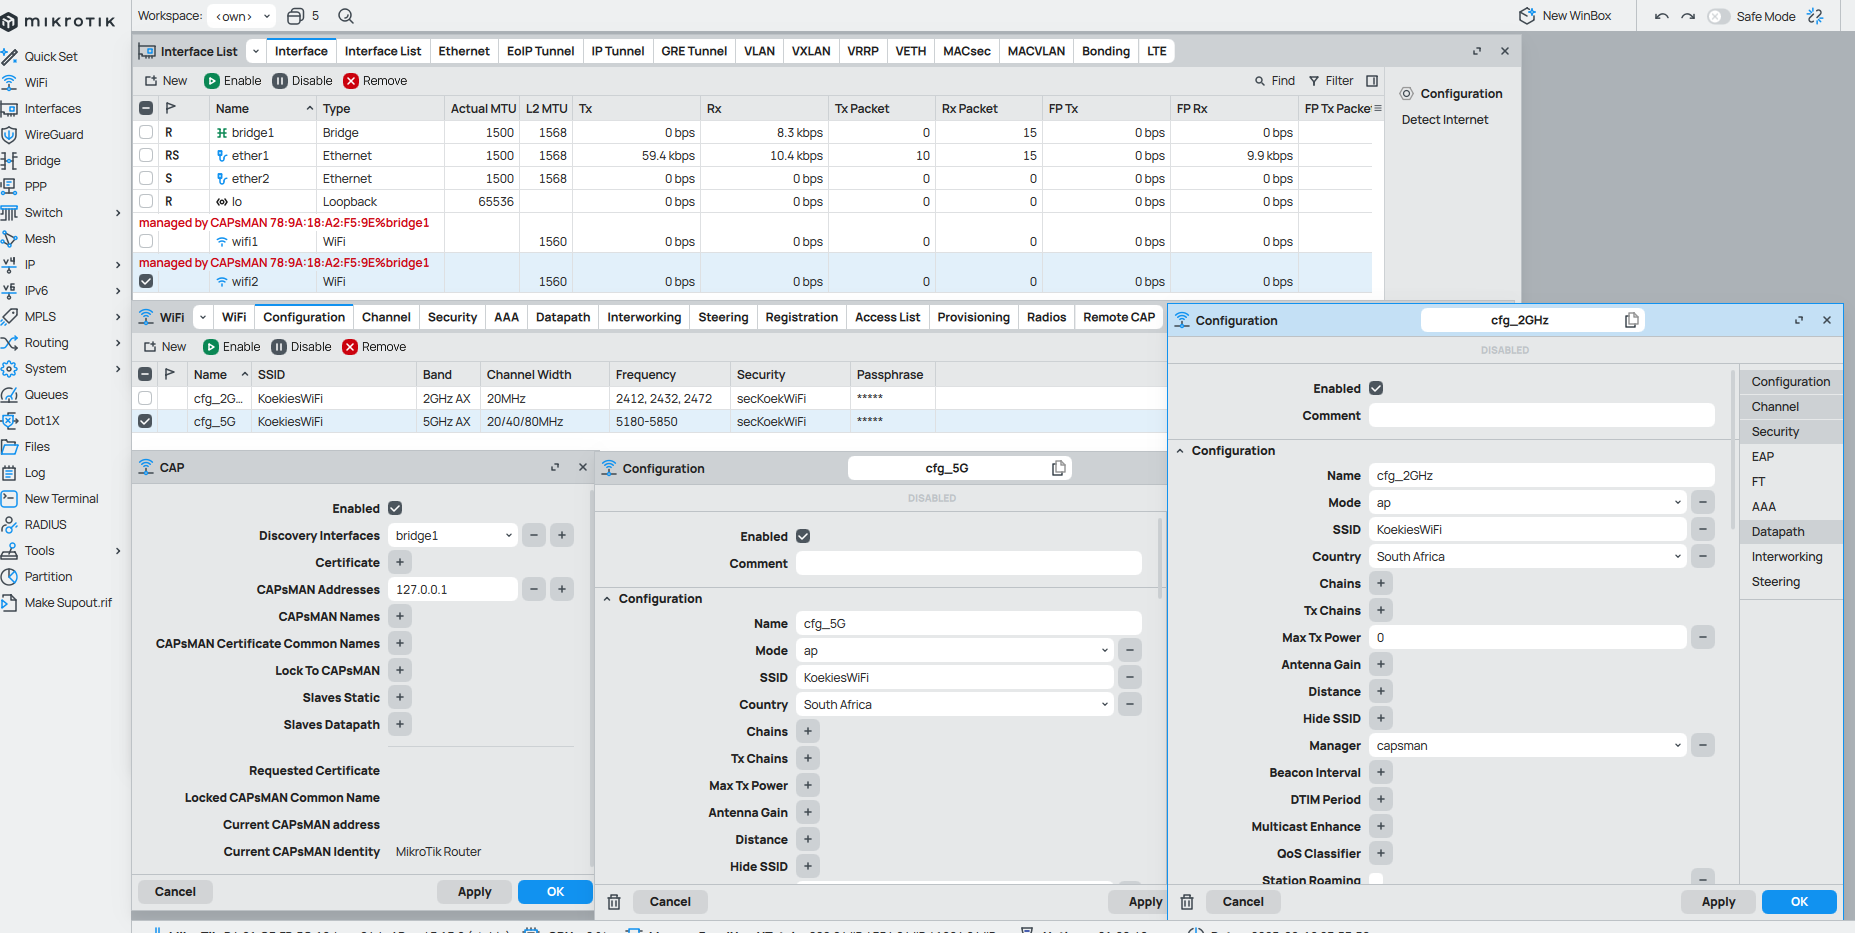Click the trash icon in cfg_5G dialog
The width and height of the screenshot is (1855, 933).
point(614,902)
